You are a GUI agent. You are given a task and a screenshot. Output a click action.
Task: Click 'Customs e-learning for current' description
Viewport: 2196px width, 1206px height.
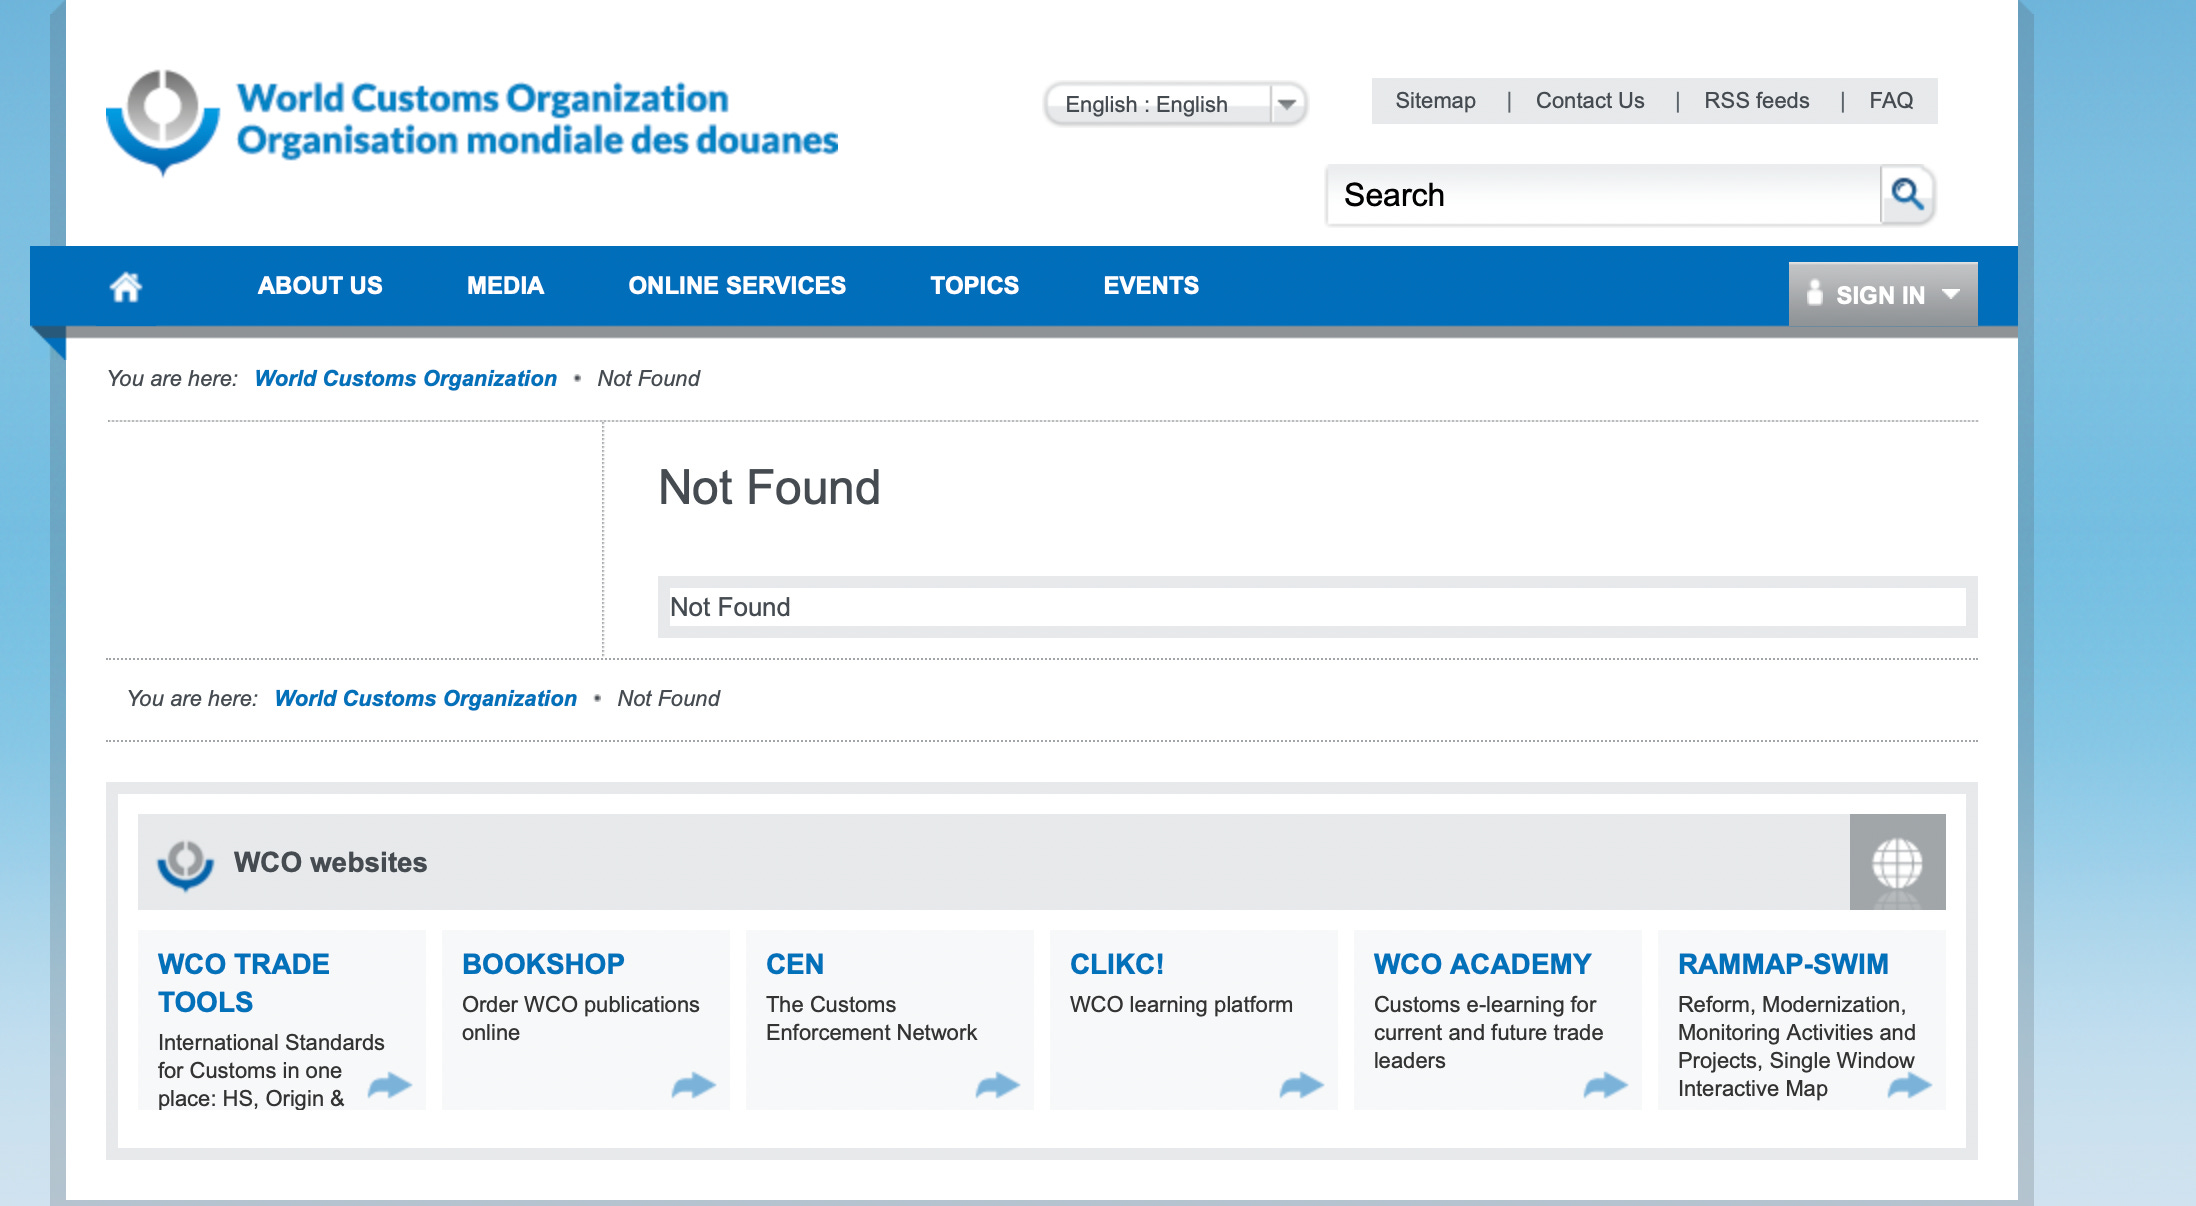coord(1488,1032)
